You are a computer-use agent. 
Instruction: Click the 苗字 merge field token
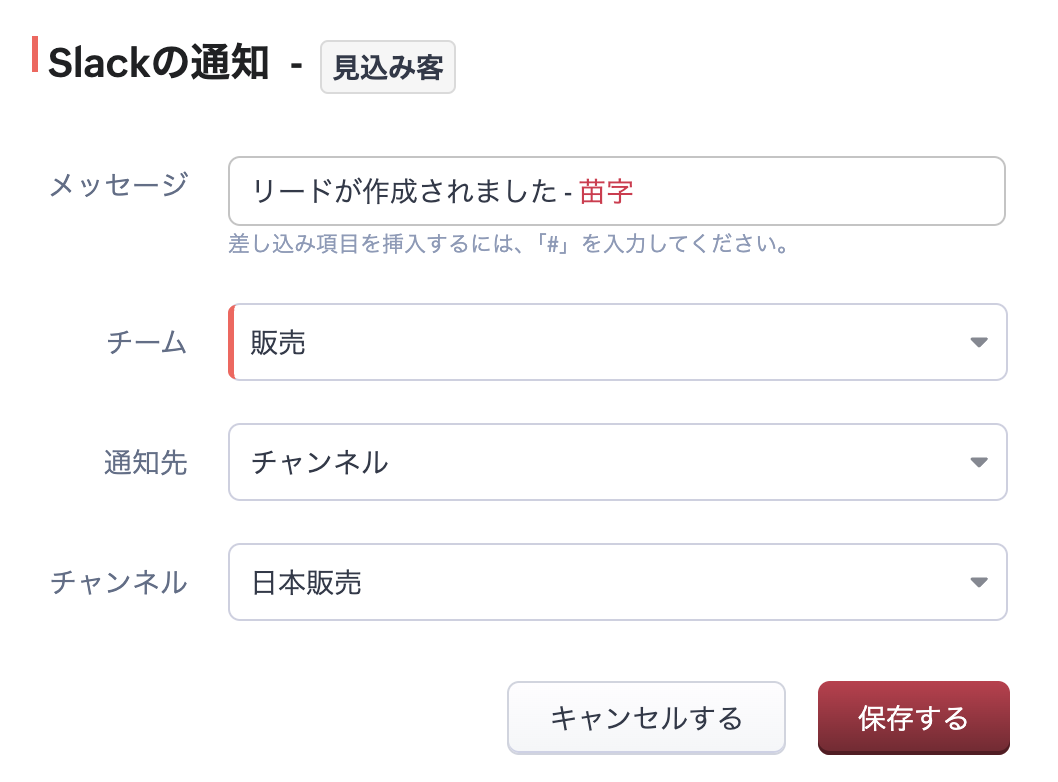point(606,191)
